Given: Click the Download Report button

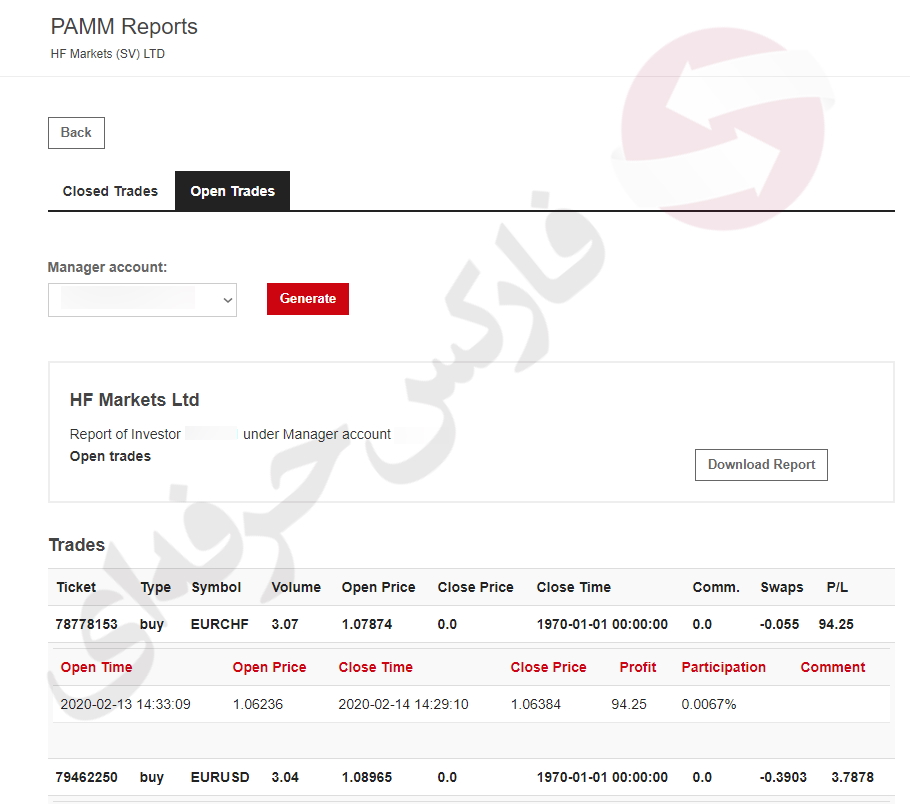Looking at the screenshot, I should tap(761, 464).
